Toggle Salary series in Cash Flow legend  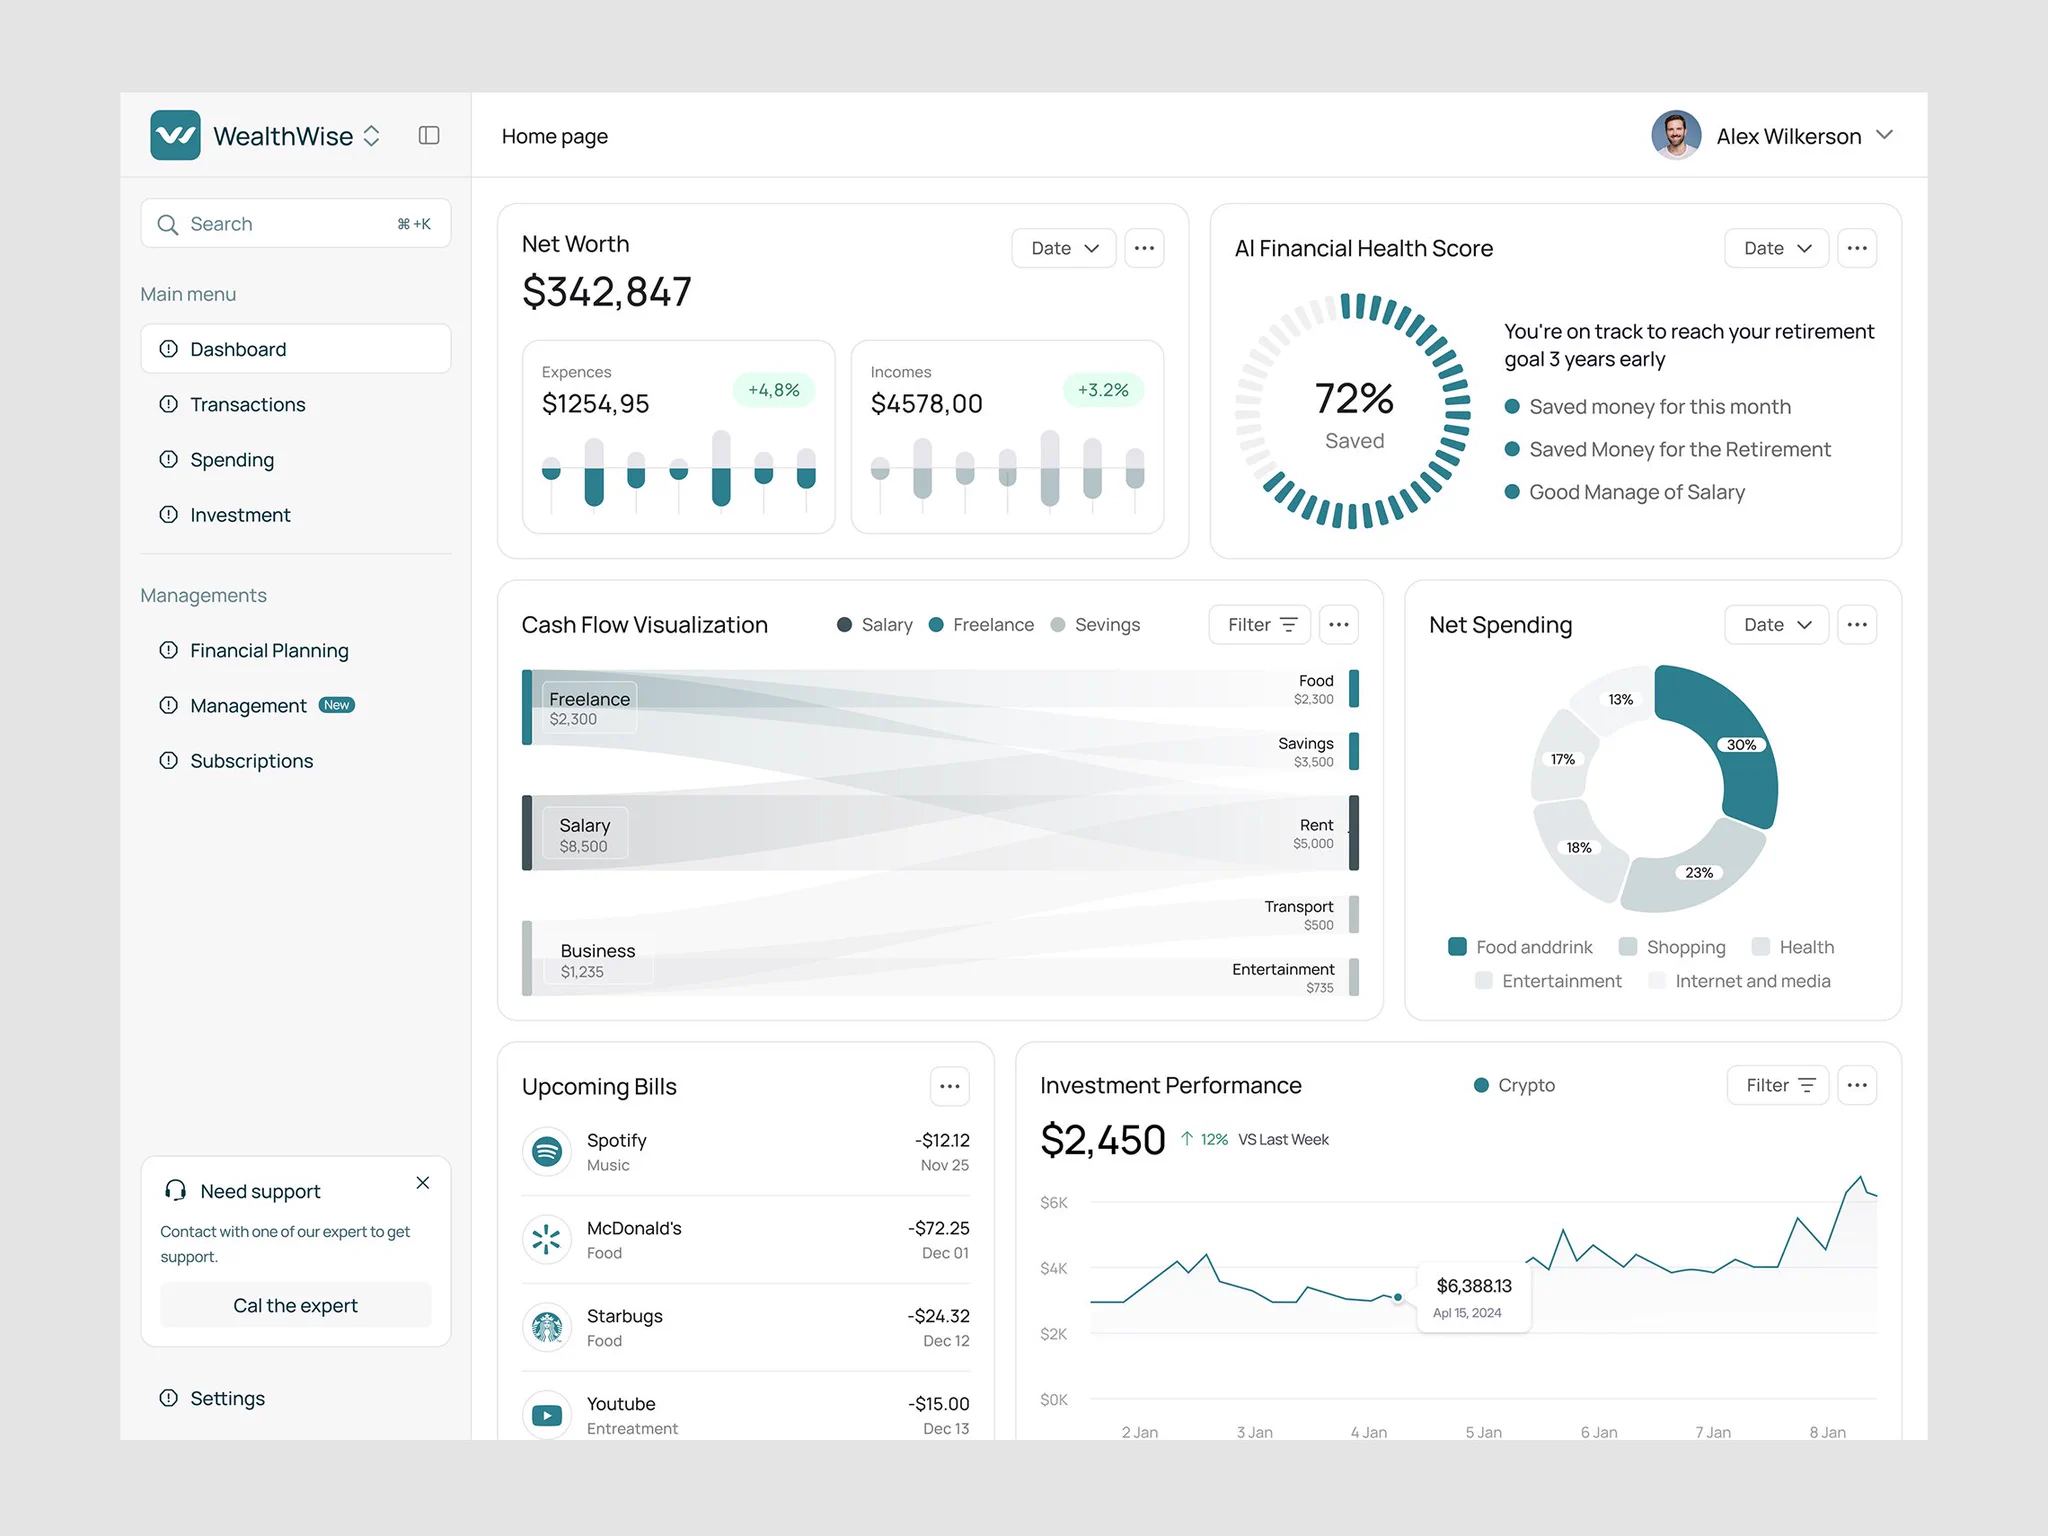(875, 625)
